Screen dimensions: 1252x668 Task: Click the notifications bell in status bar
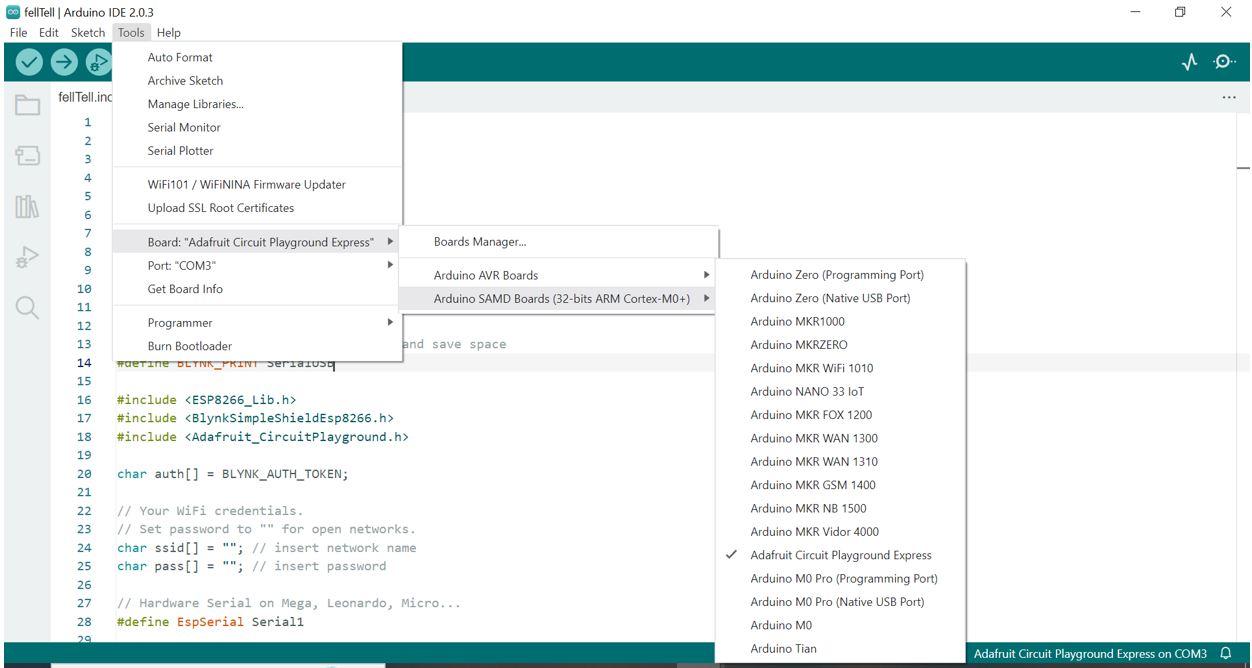tap(1226, 654)
